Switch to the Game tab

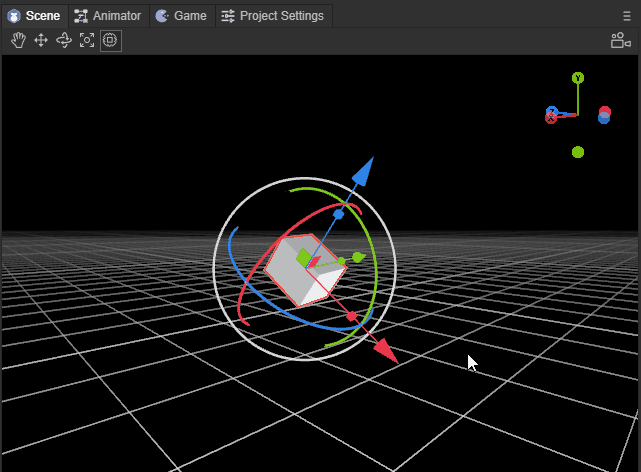click(x=181, y=16)
